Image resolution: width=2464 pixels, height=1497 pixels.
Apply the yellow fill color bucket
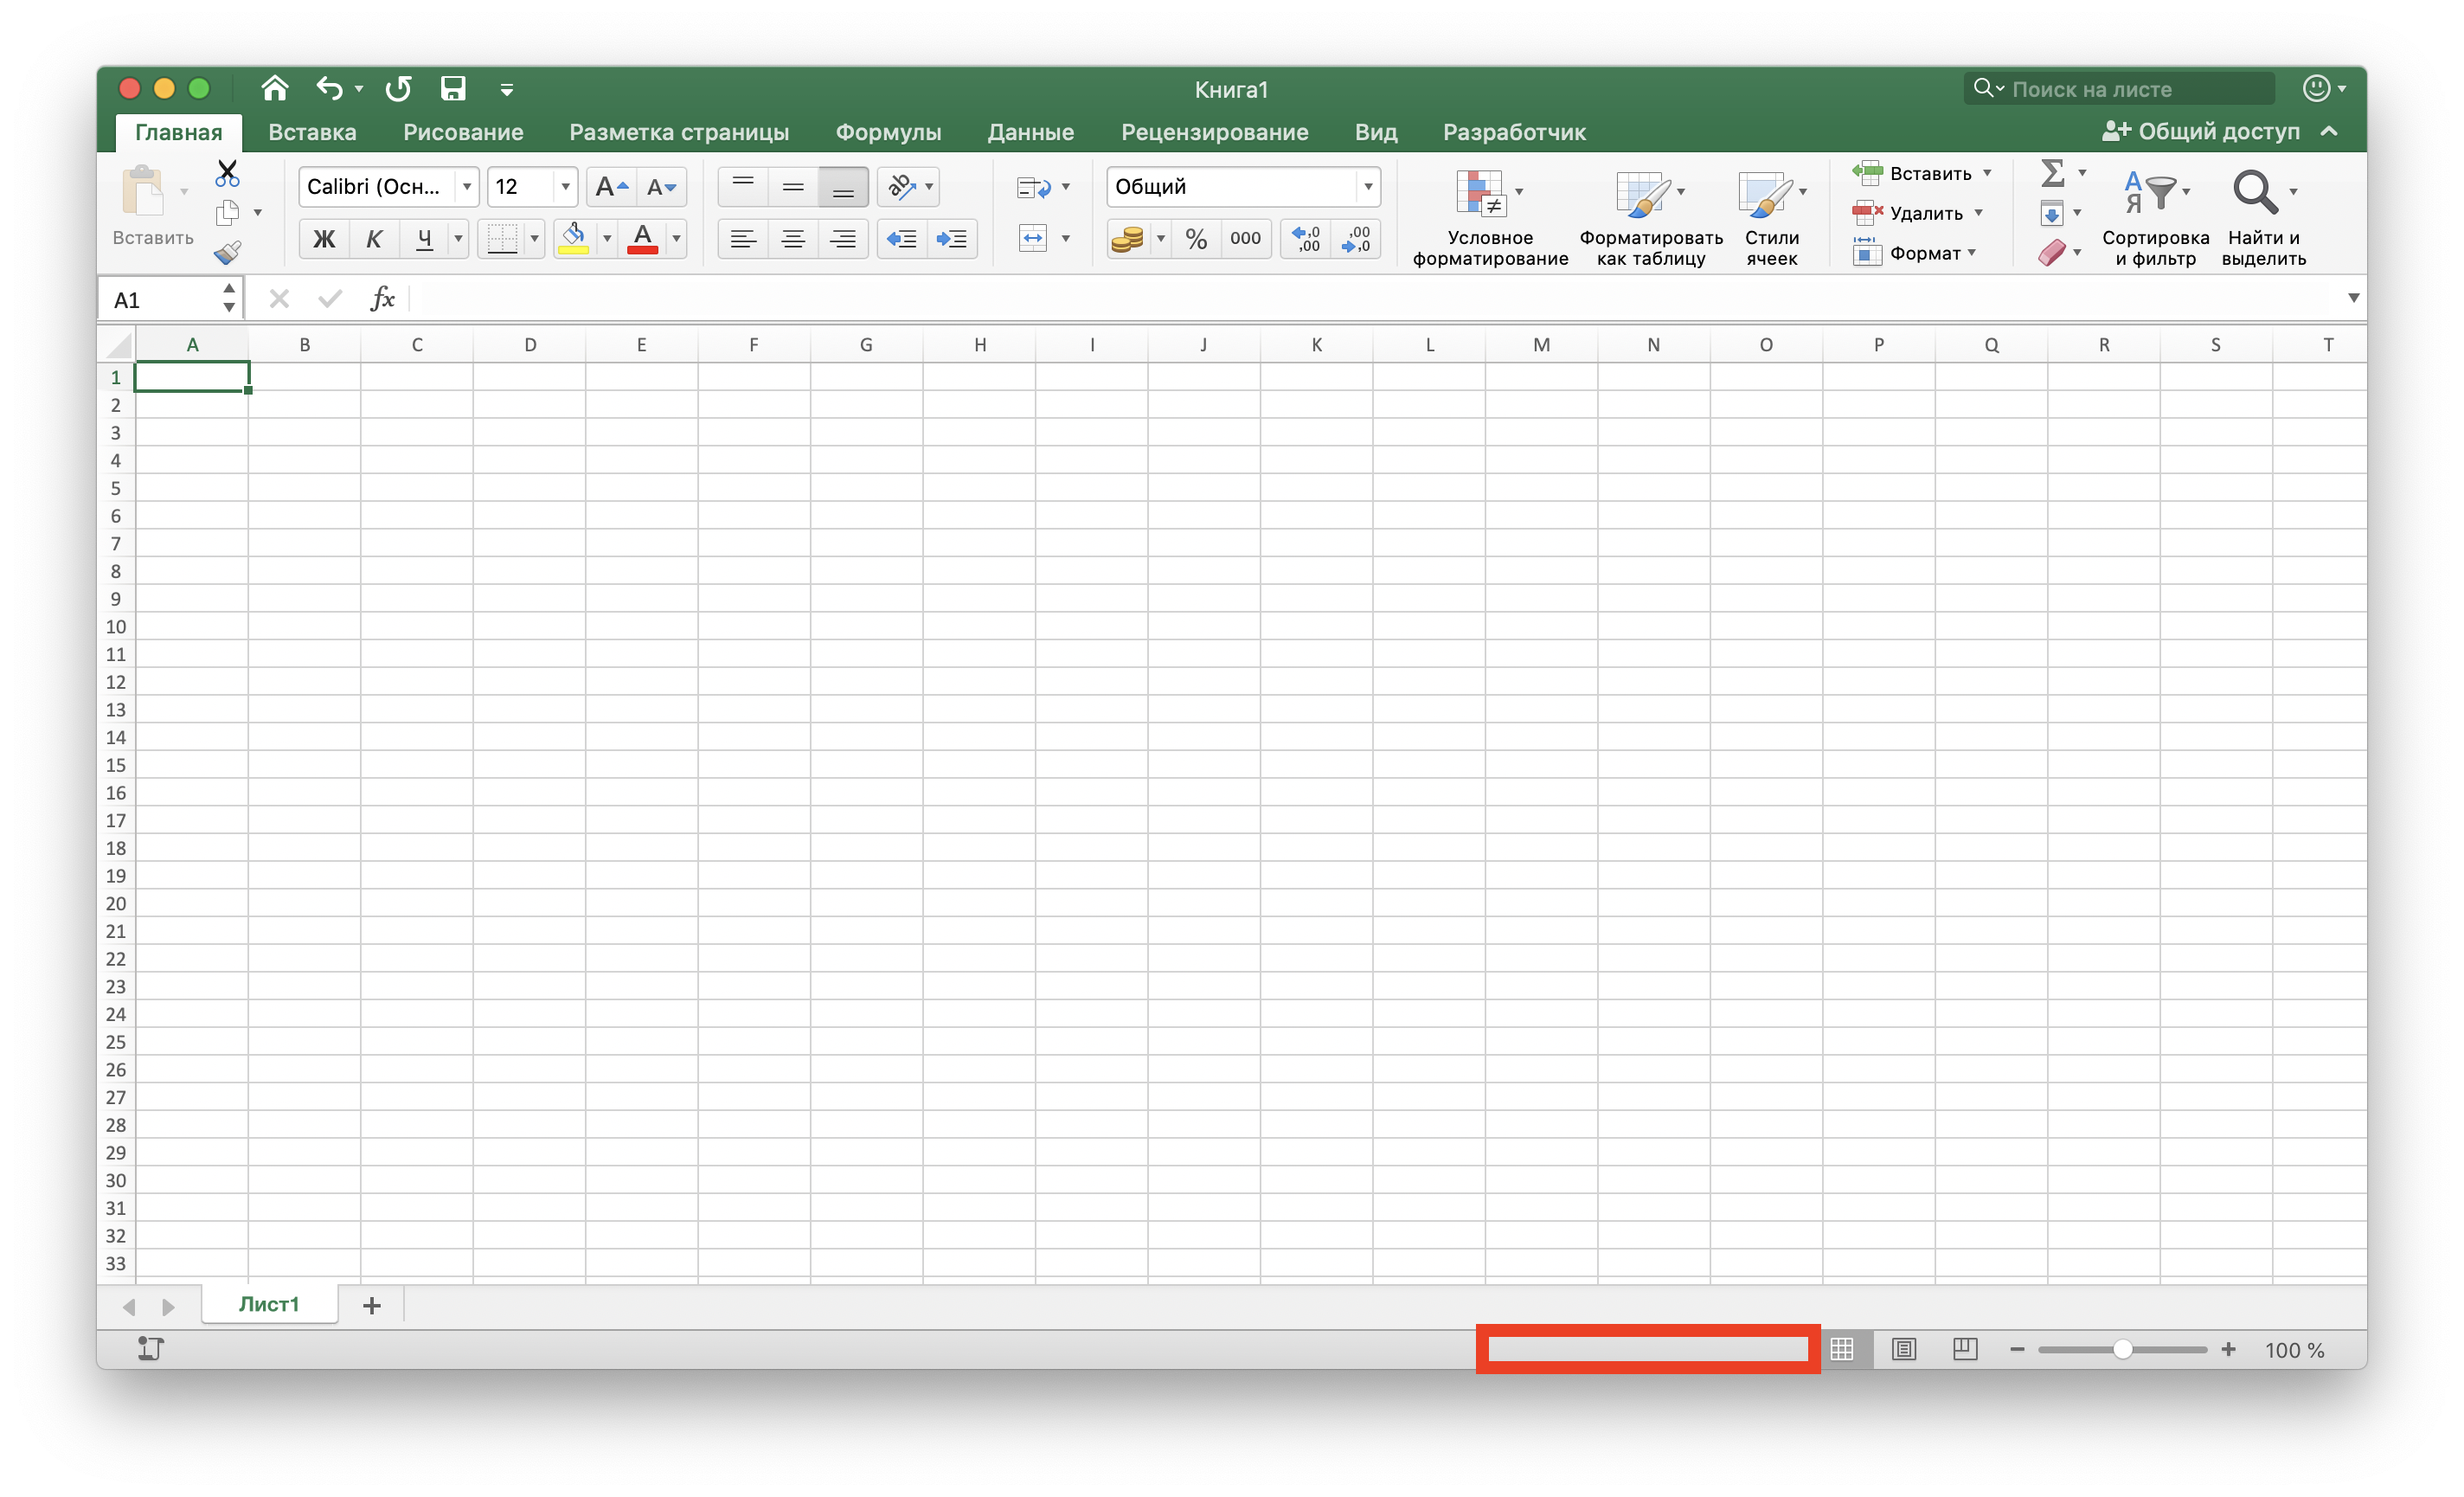click(573, 239)
